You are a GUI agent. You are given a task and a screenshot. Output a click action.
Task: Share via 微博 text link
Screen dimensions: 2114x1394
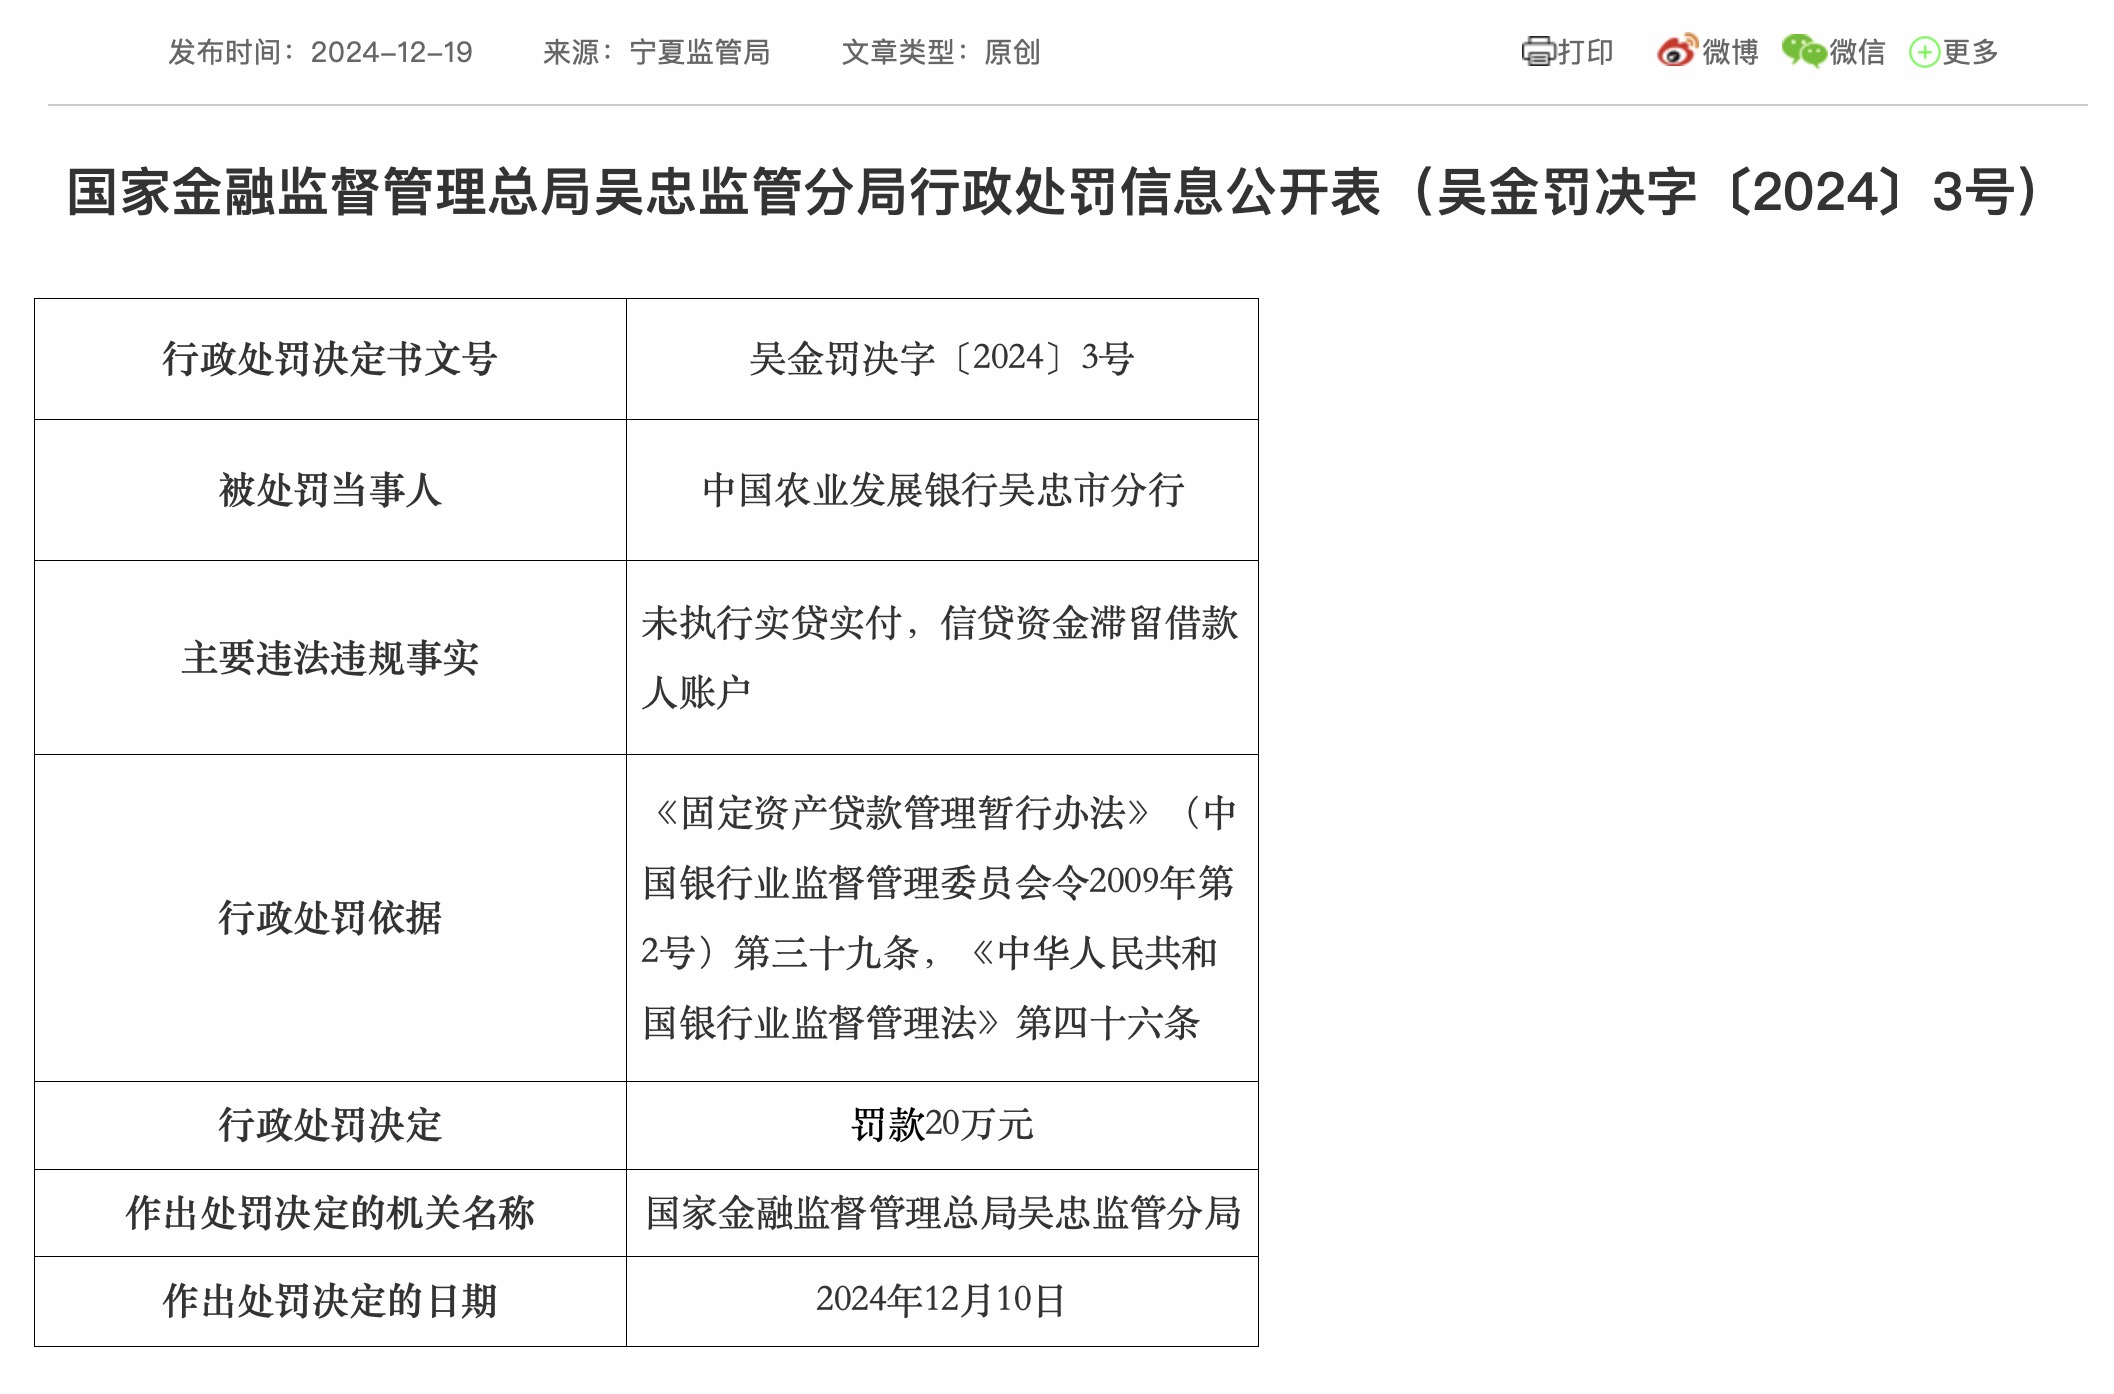tap(1730, 51)
